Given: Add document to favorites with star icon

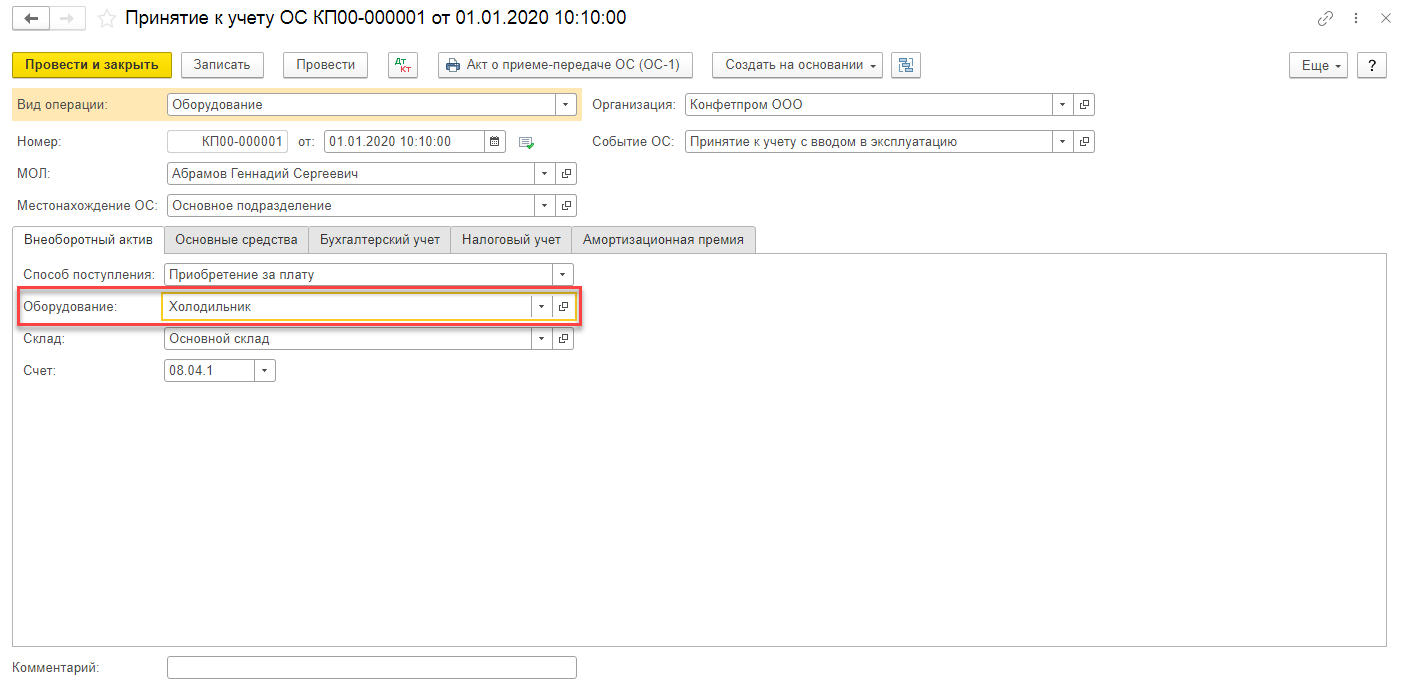Looking at the screenshot, I should [106, 19].
